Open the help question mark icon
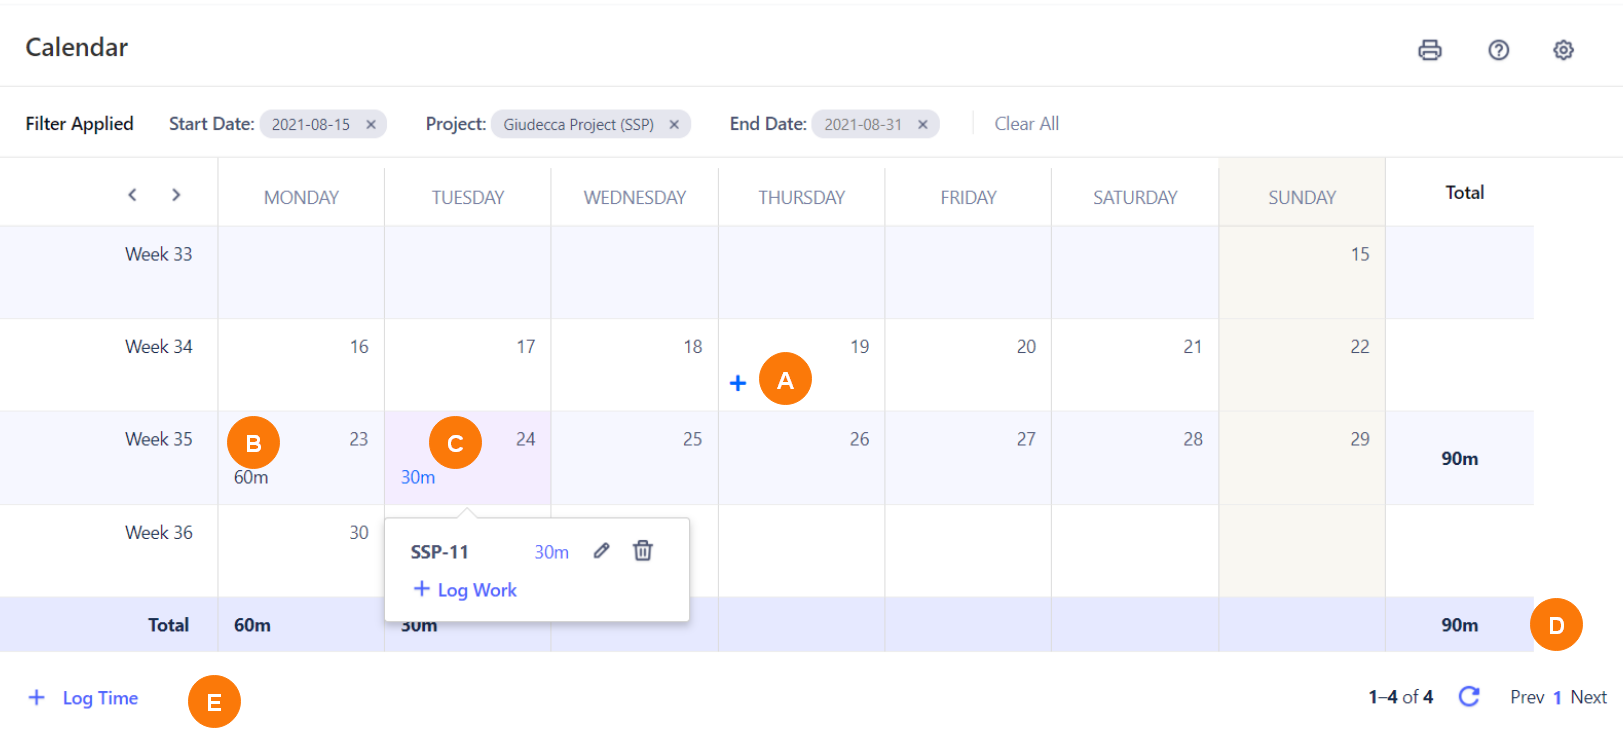 click(1498, 50)
